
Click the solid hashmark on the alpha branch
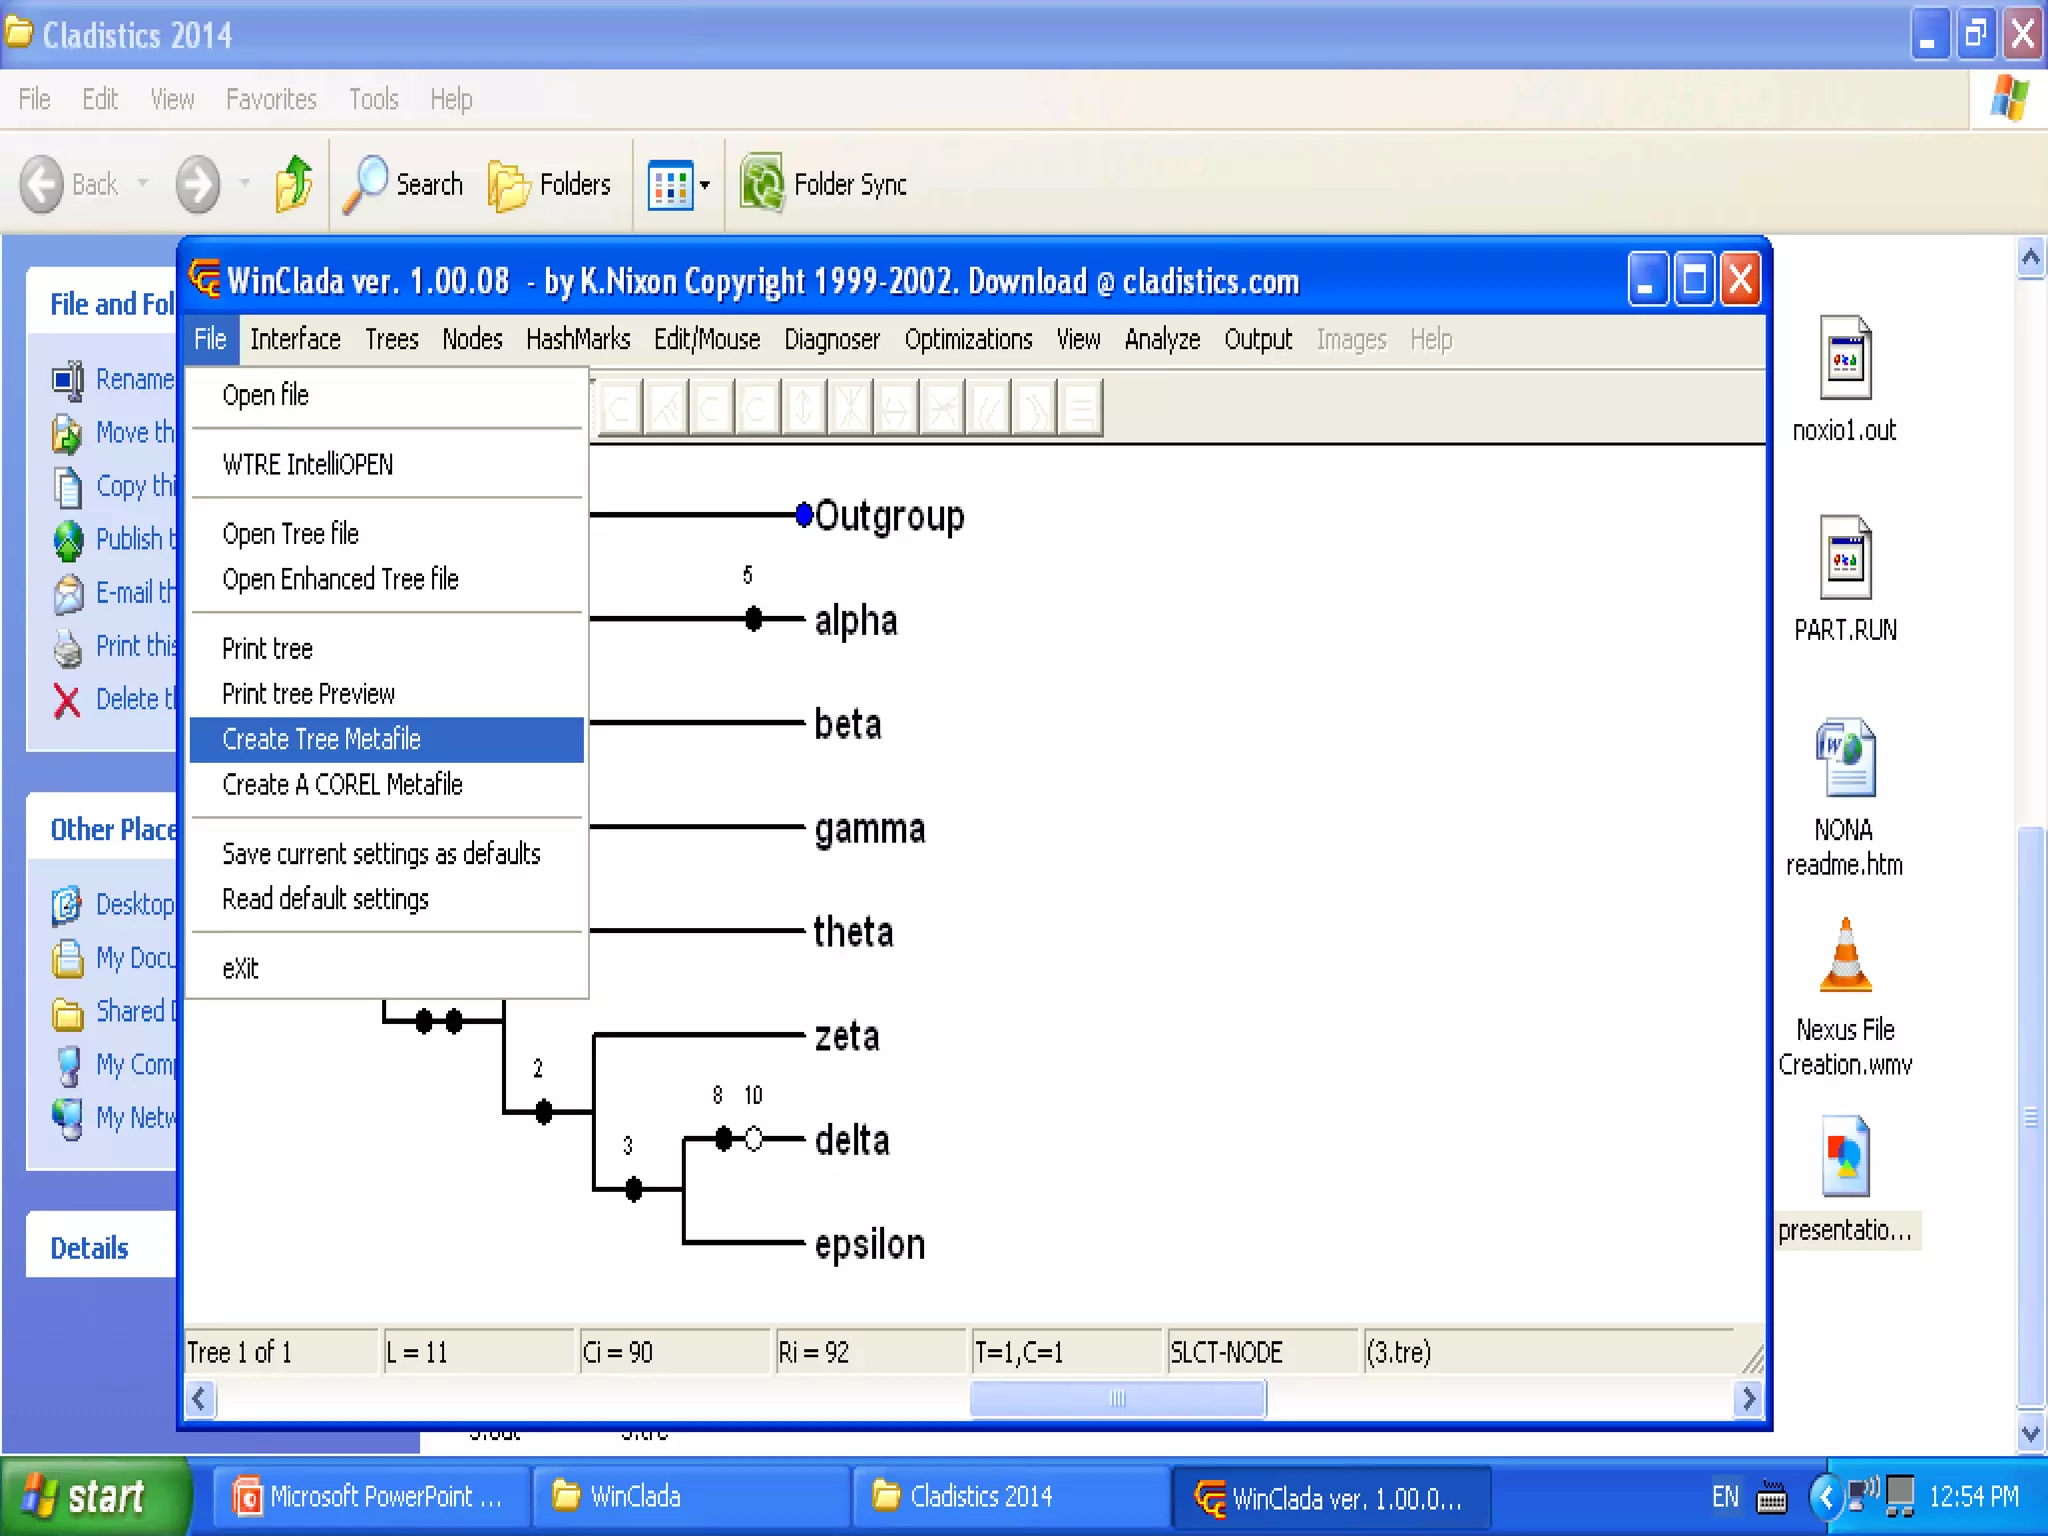point(753,619)
